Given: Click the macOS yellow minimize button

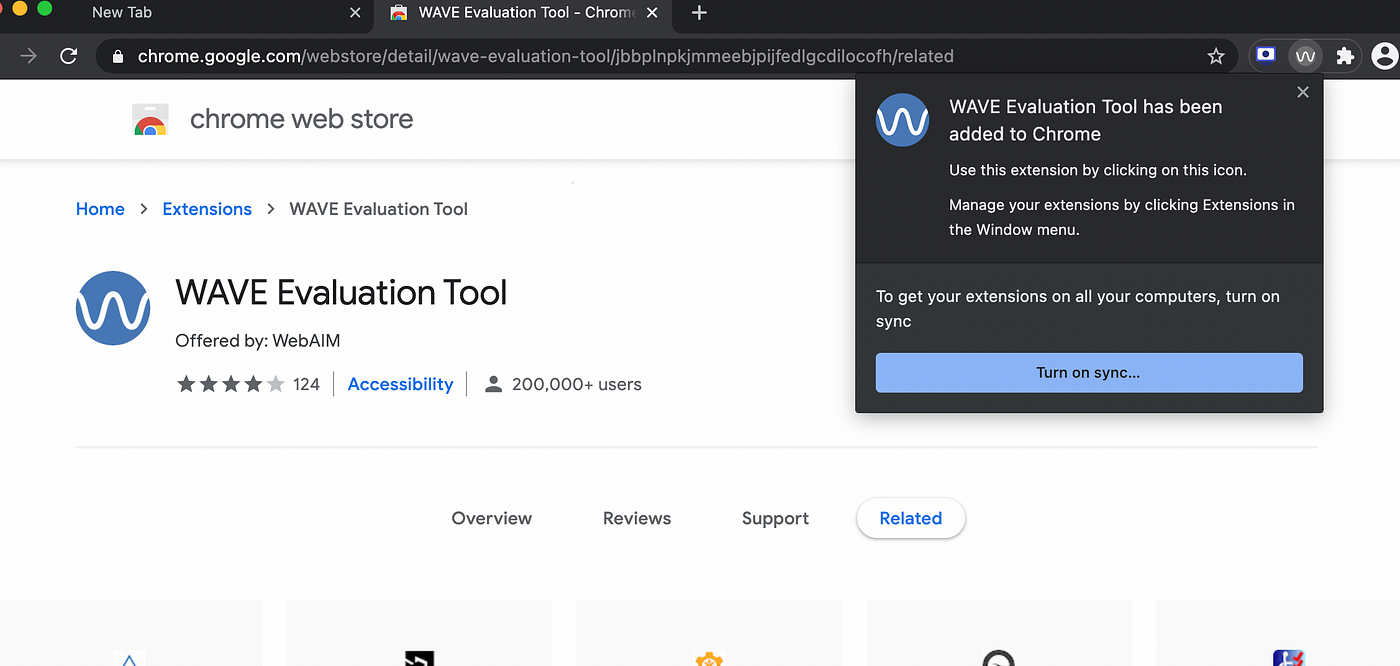Looking at the screenshot, I should coord(20,8).
